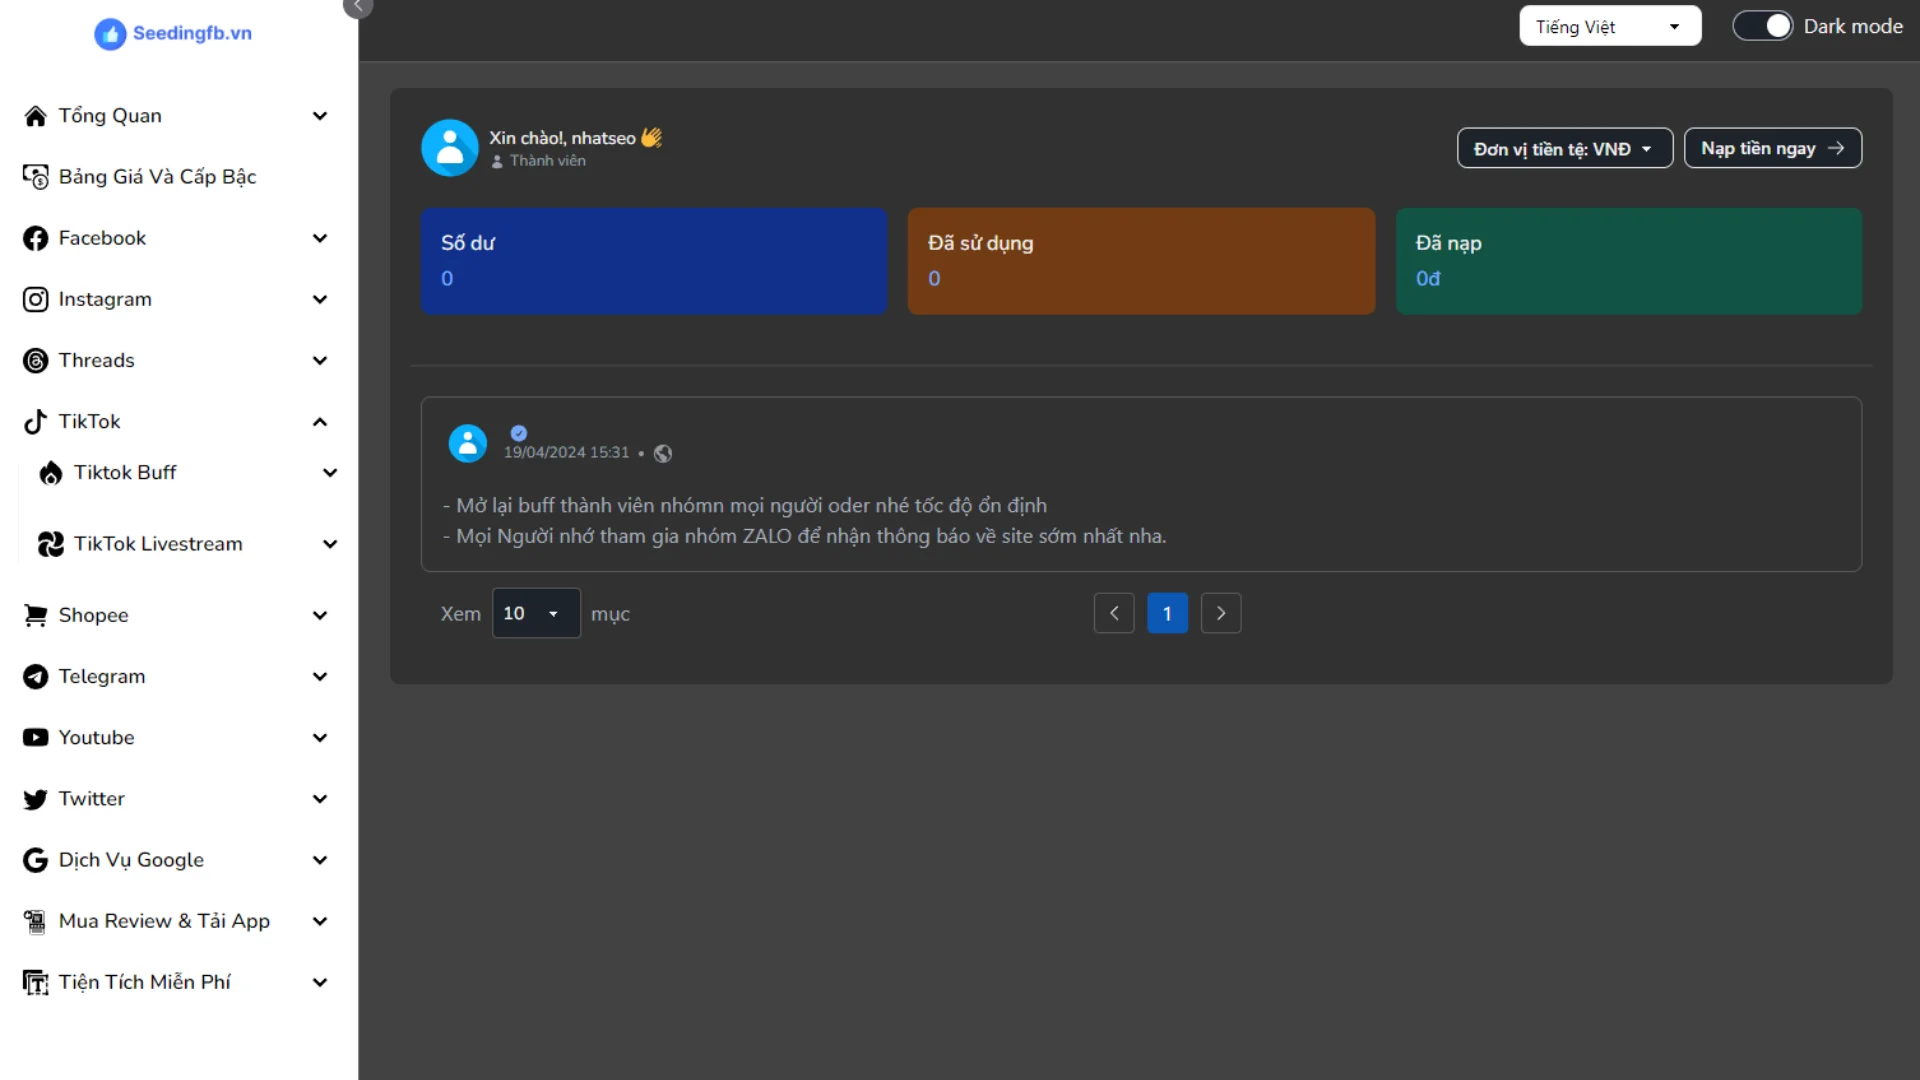Click the Đã nạp card
The width and height of the screenshot is (1920, 1080).
click(x=1629, y=261)
